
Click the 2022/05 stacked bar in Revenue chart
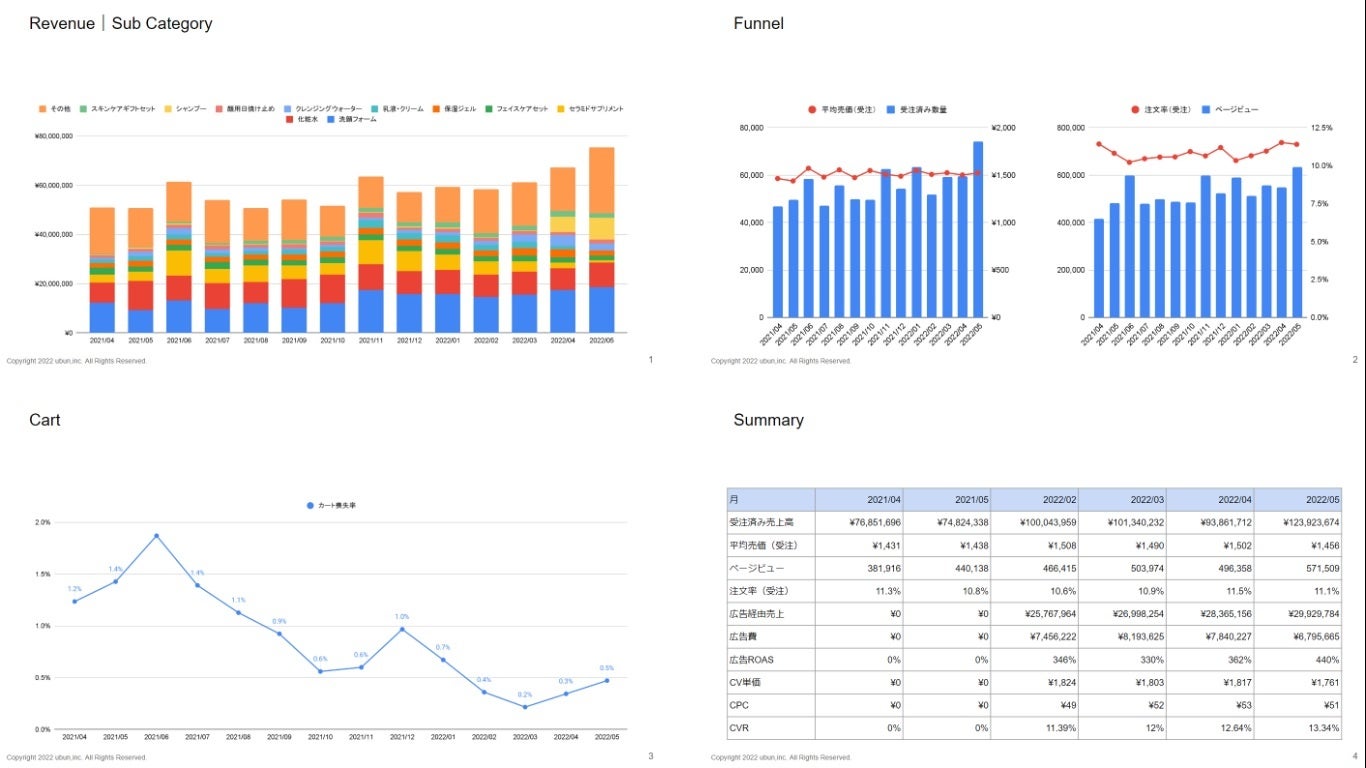point(602,240)
